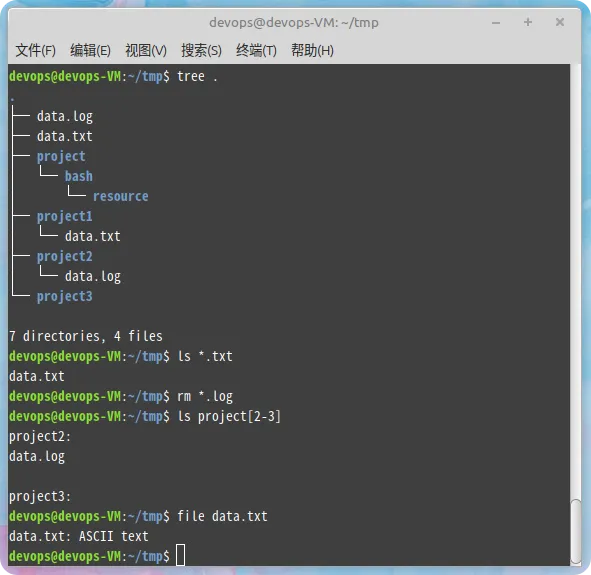Click the cursor block at last prompt
Image resolution: width=591 pixels, height=575 pixels.
pyautogui.click(x=181, y=555)
